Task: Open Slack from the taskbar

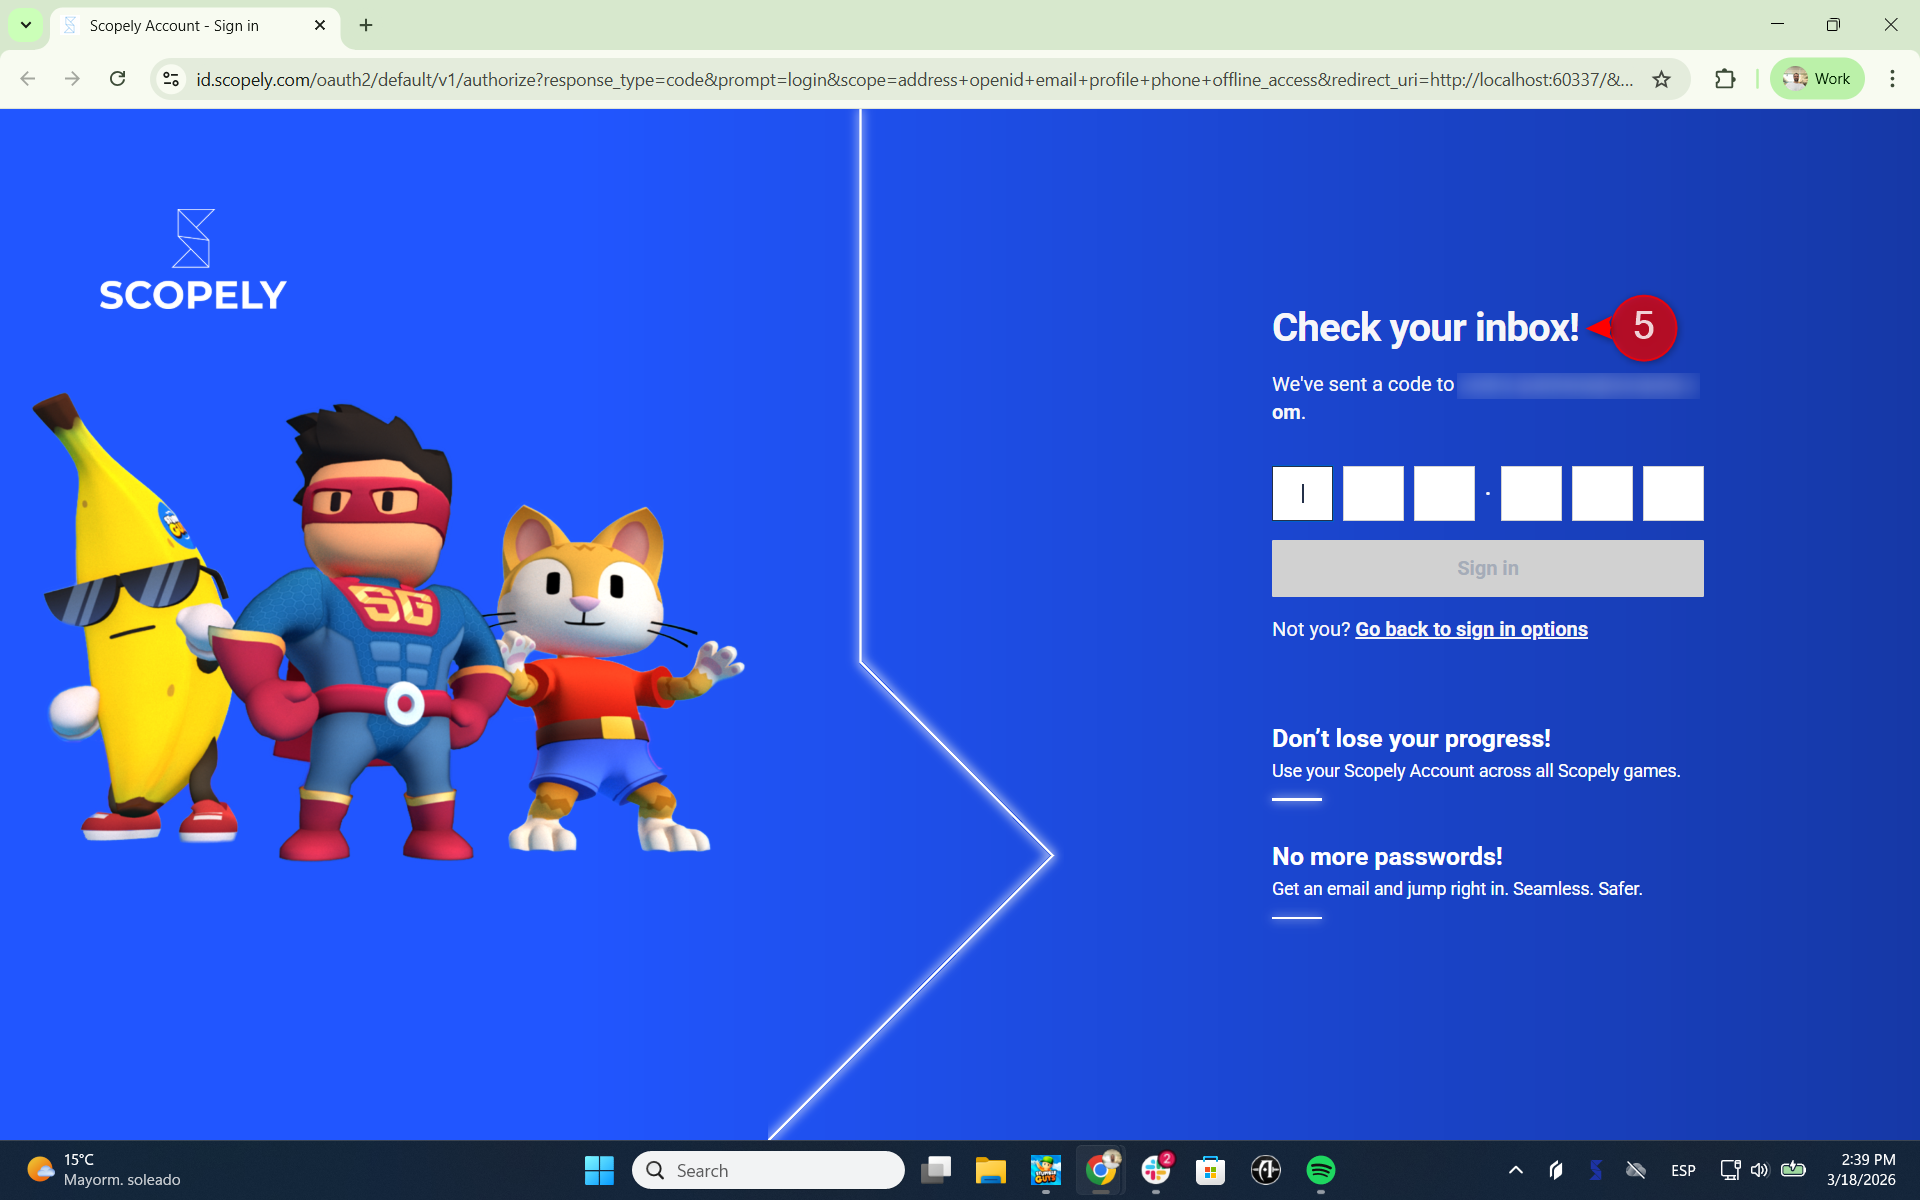Action: pyautogui.click(x=1155, y=1169)
